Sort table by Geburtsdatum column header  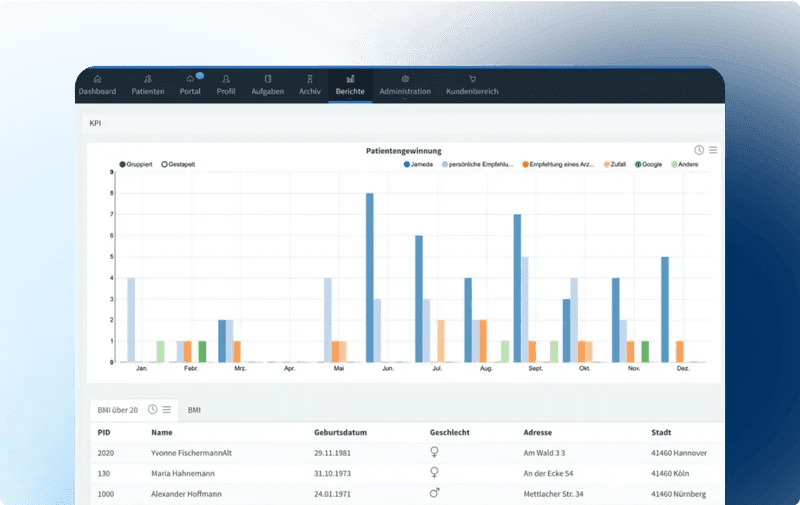coord(342,433)
